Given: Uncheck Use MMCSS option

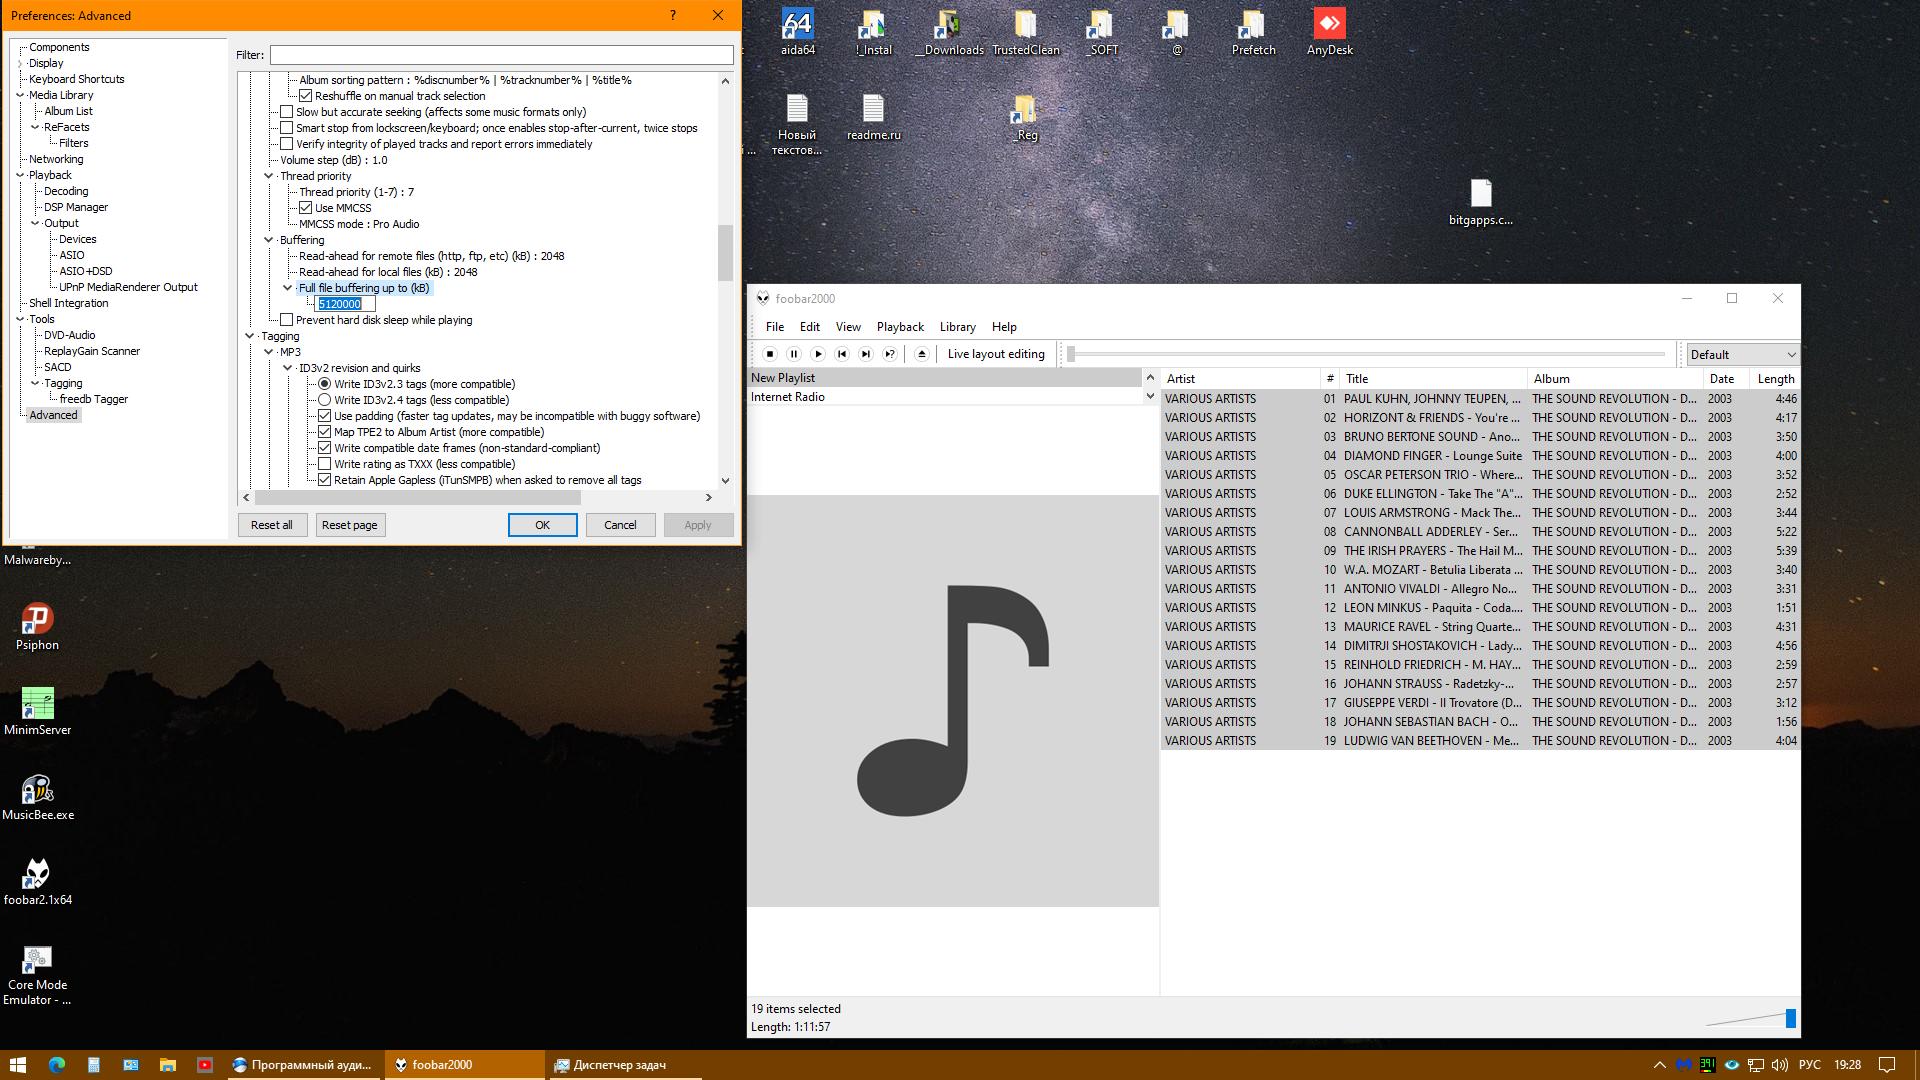Looking at the screenshot, I should [306, 208].
